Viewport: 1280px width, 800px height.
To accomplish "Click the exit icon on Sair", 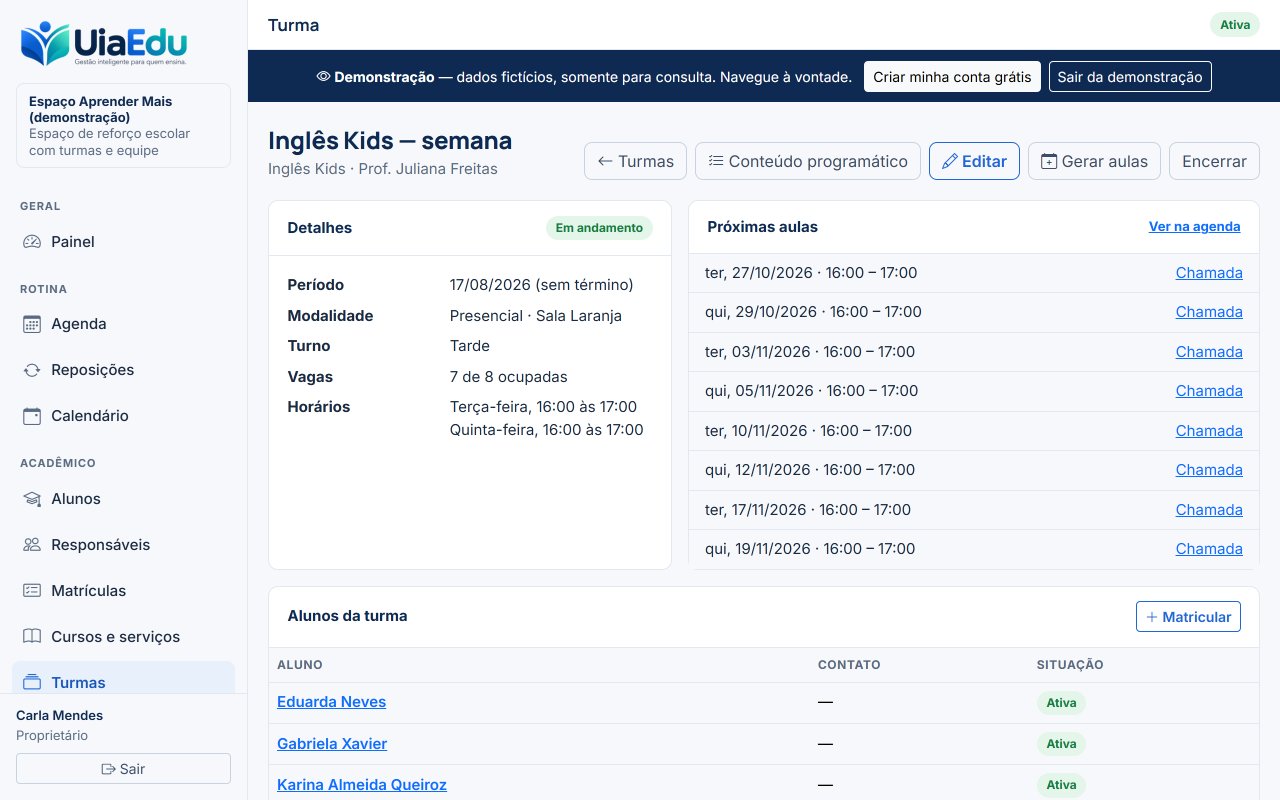I will click(108, 769).
